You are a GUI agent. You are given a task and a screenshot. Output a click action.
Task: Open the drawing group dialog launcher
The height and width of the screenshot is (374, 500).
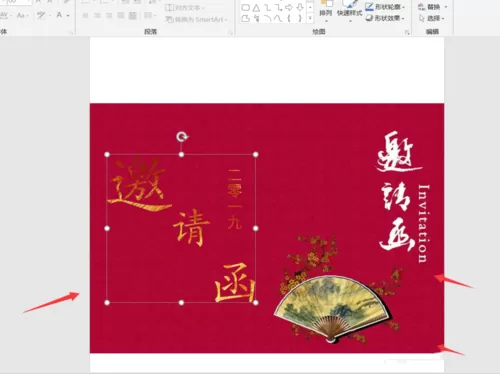[407, 32]
